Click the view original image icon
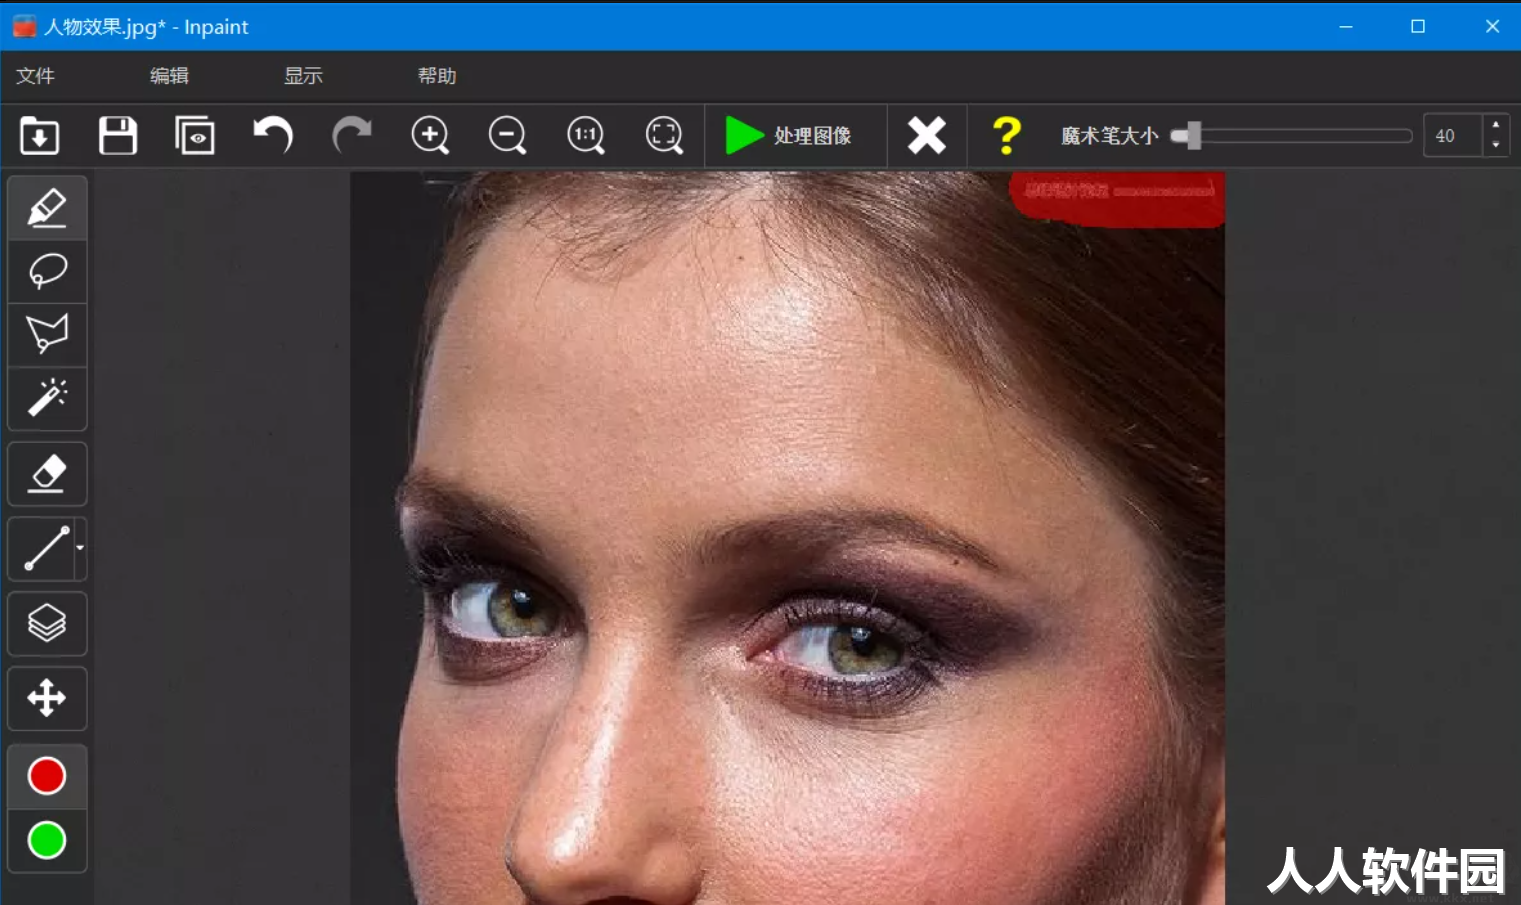Image resolution: width=1521 pixels, height=905 pixels. coord(195,135)
